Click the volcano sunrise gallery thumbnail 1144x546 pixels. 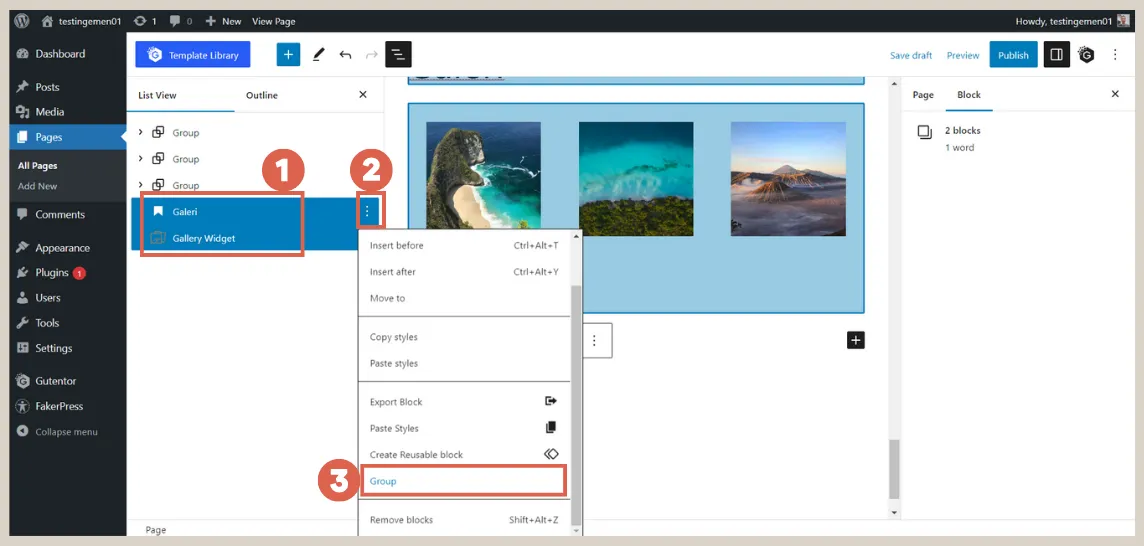(788, 179)
